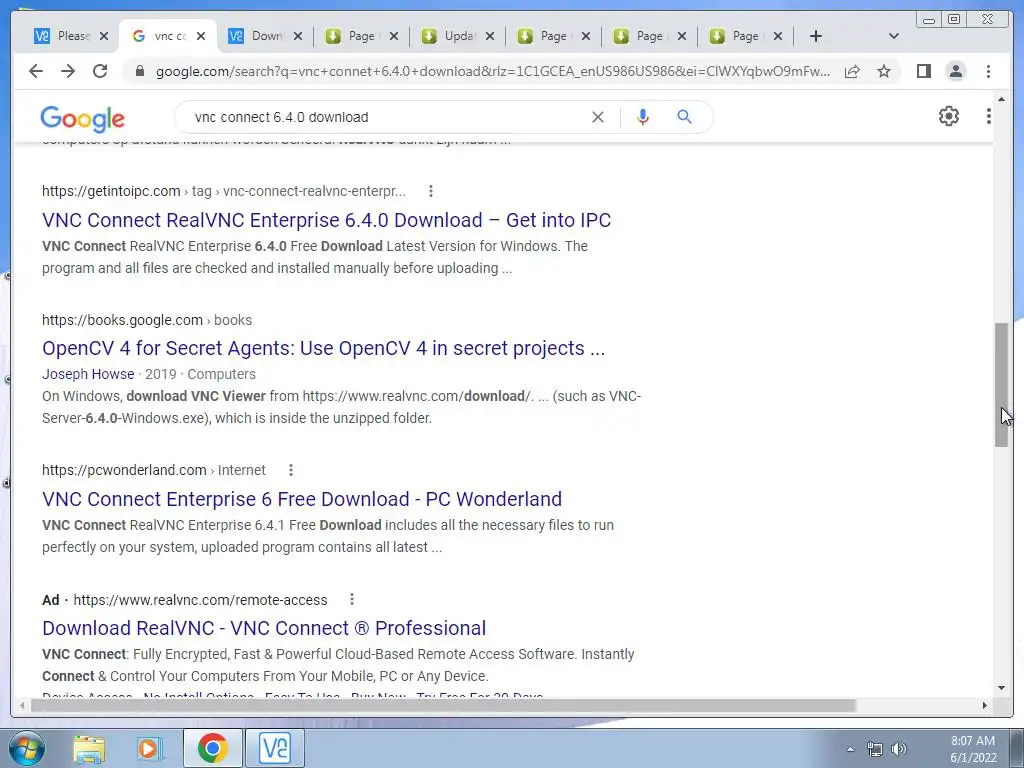Viewport: 1024px width, 768px height.
Task: Open VNC Connect RealVNC Enterprise 6.4.0 link
Action: click(x=327, y=220)
